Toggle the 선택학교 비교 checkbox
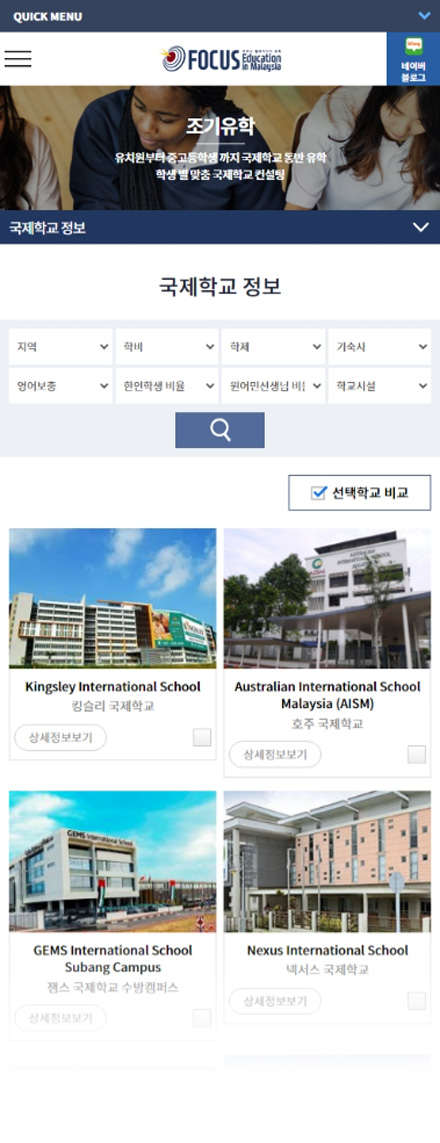 tap(318, 493)
